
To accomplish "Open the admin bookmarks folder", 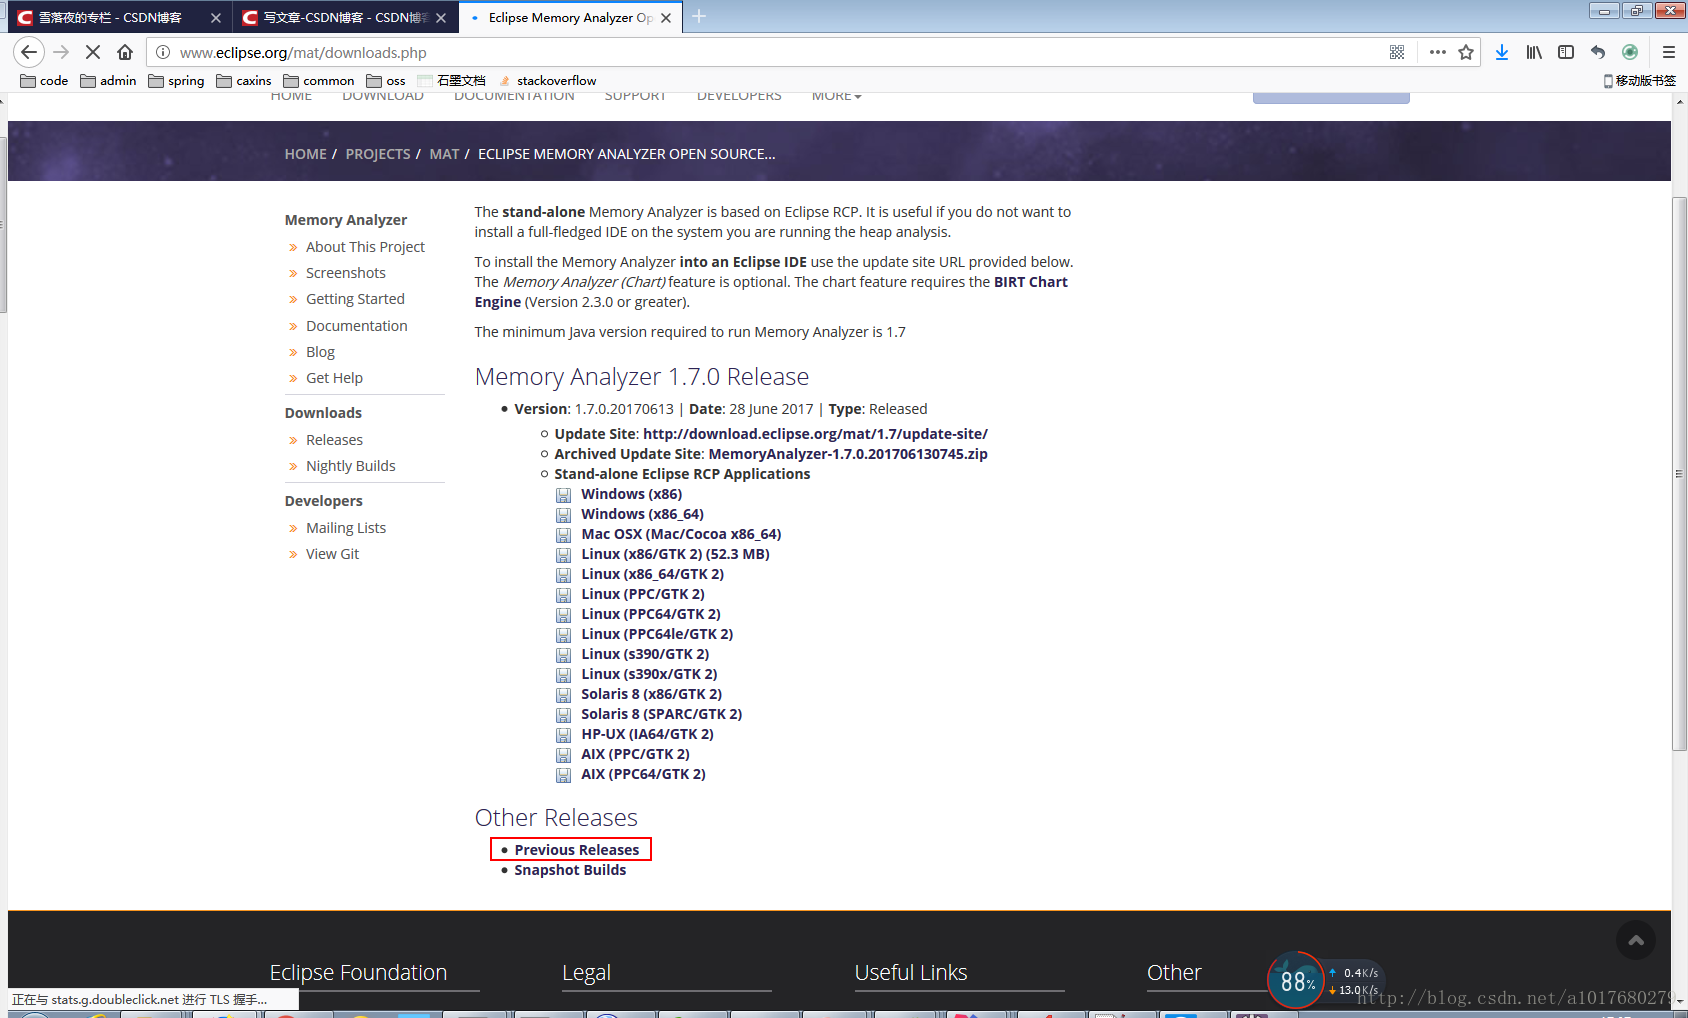I will click(108, 81).
